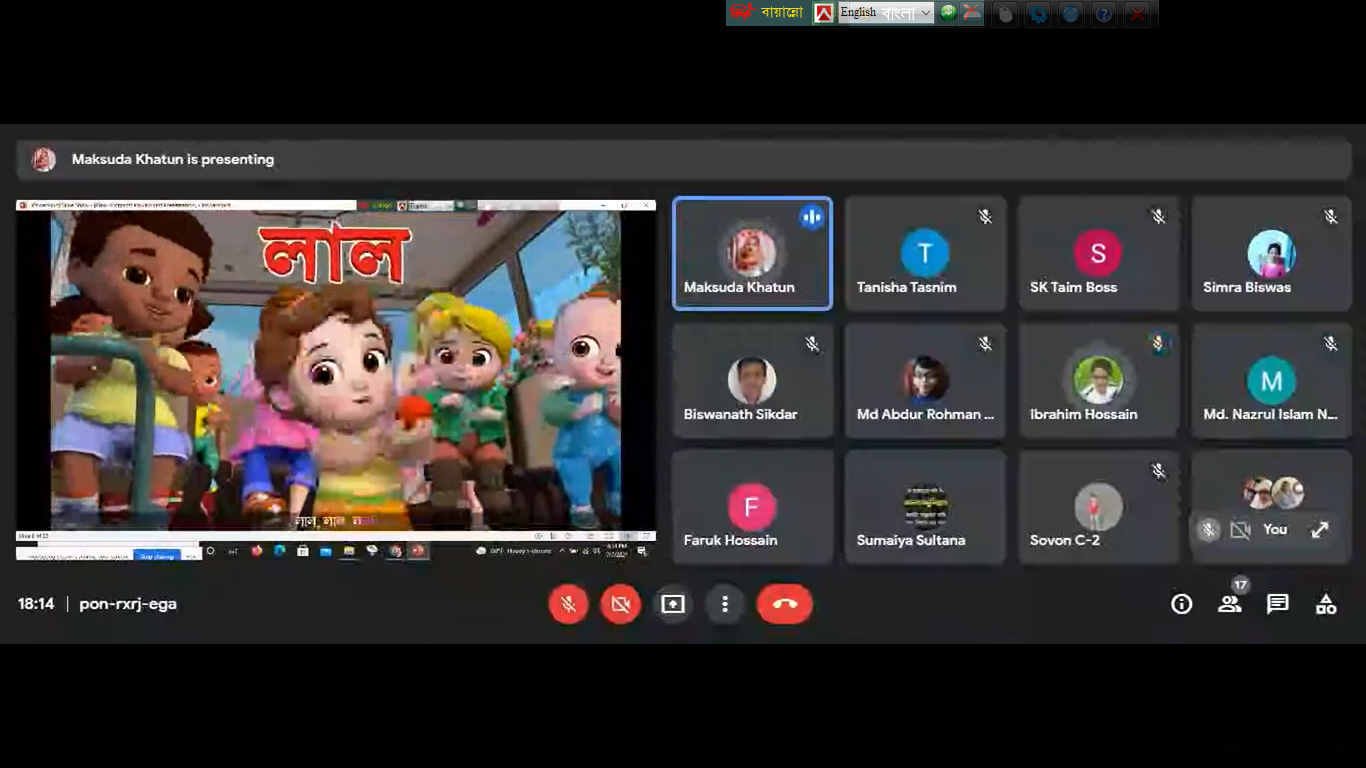
Task: Click the teal M avatar of Md. Nazrul Islam
Action: coord(1271,380)
